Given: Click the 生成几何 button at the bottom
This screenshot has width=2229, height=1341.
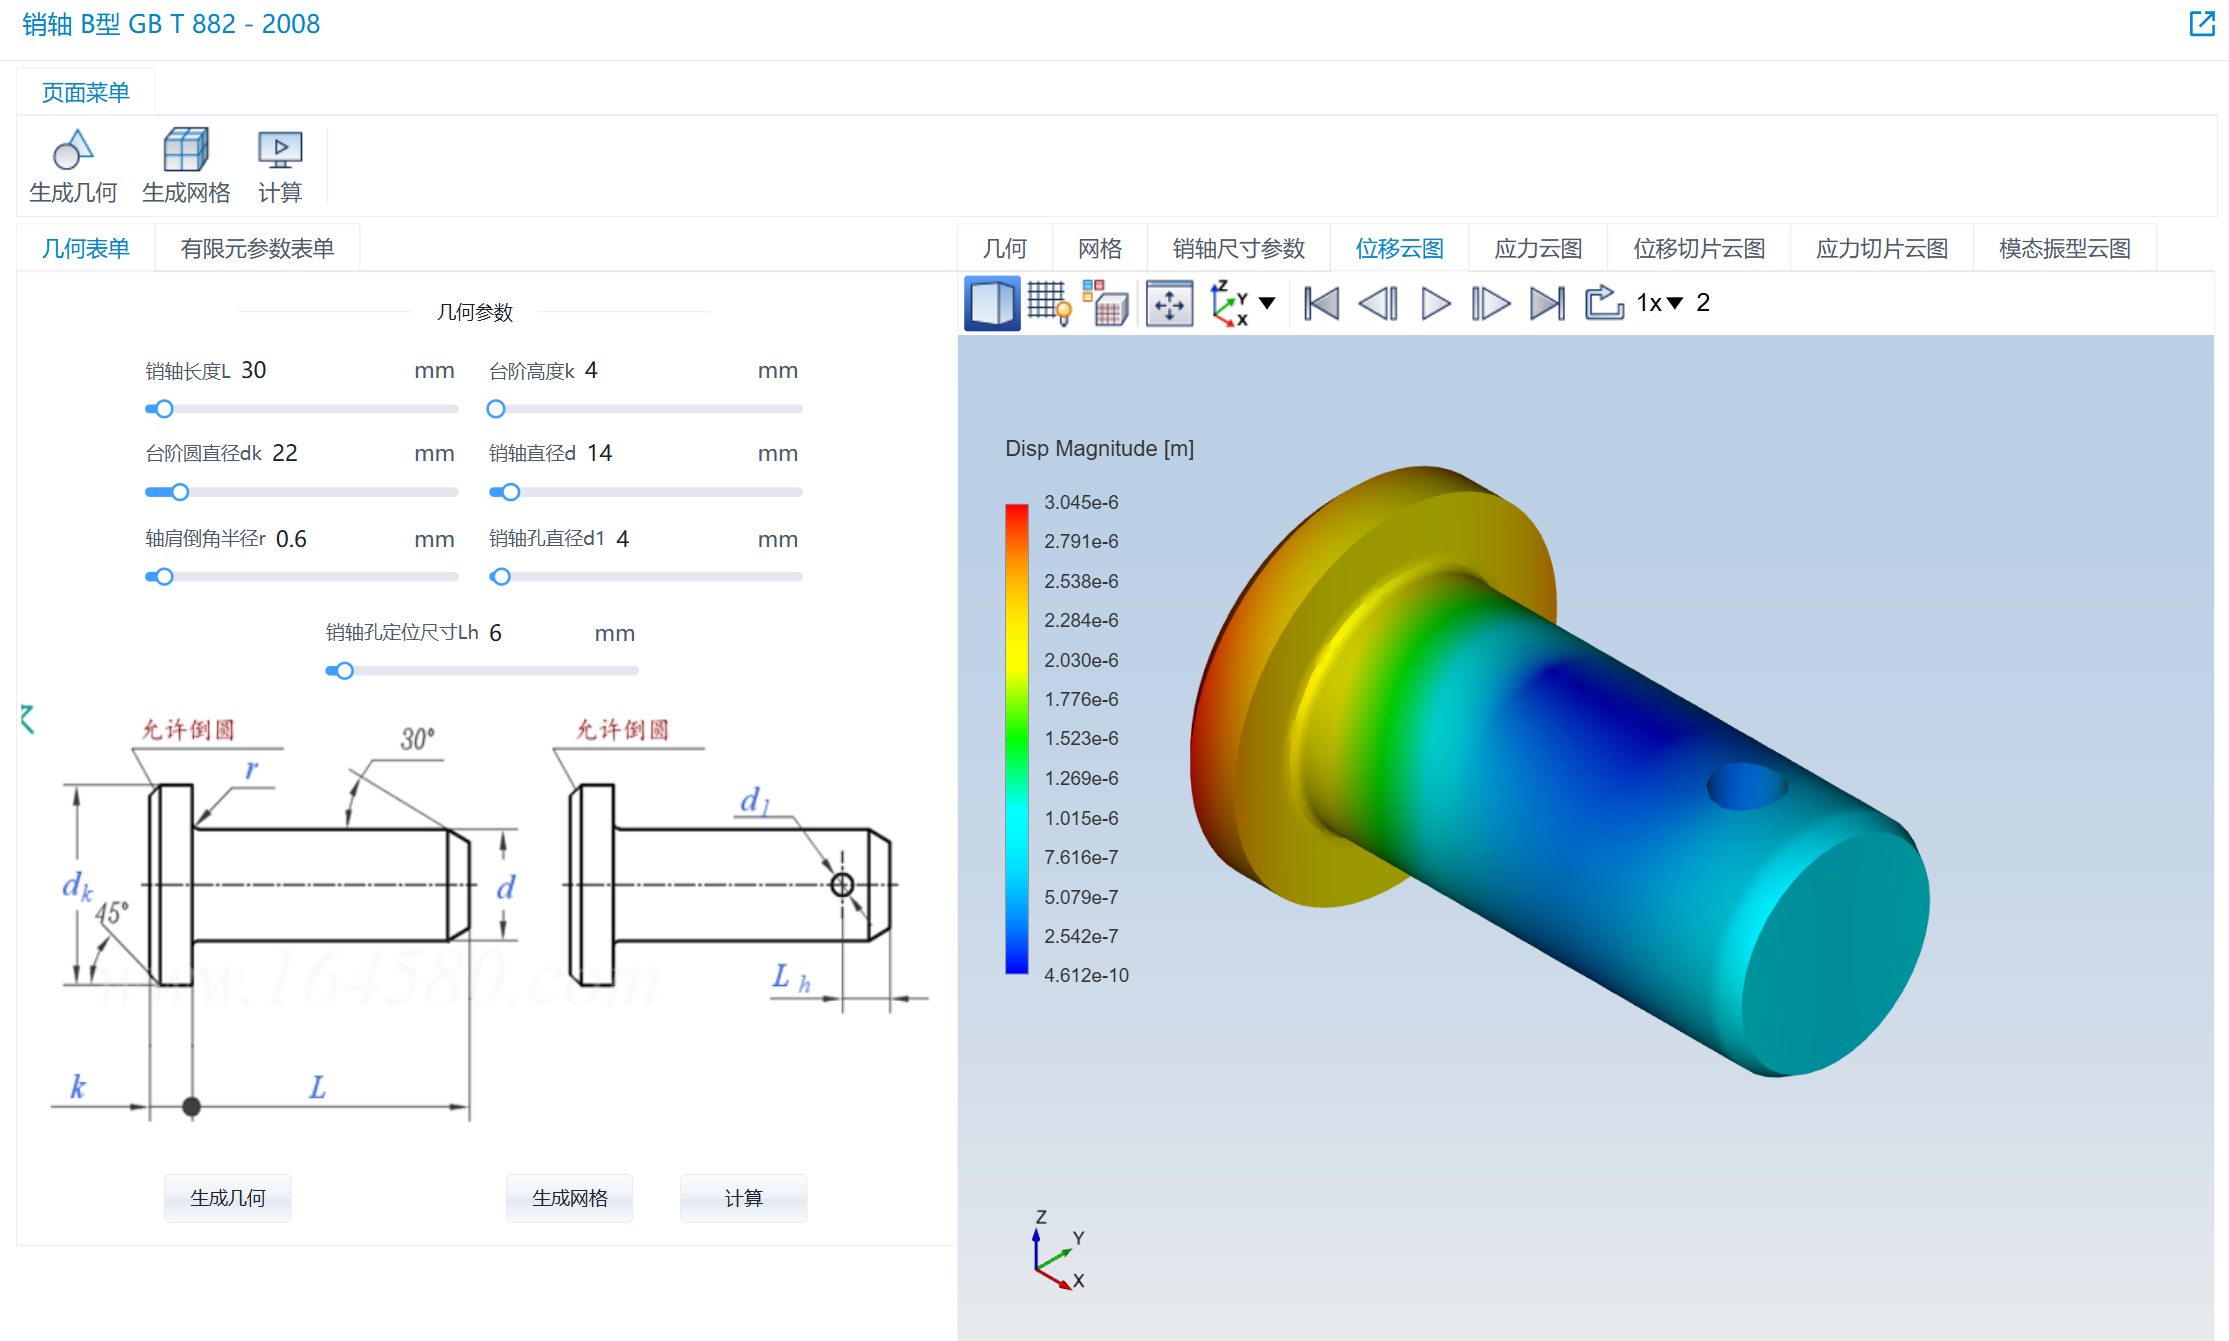Looking at the screenshot, I should click(228, 1197).
